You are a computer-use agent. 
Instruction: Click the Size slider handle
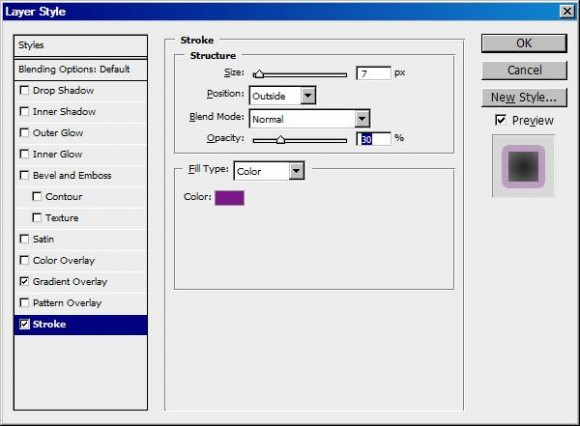(259, 74)
